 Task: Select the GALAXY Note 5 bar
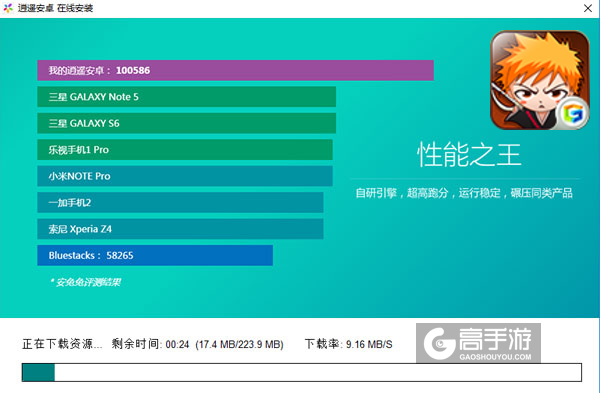[x=186, y=96]
